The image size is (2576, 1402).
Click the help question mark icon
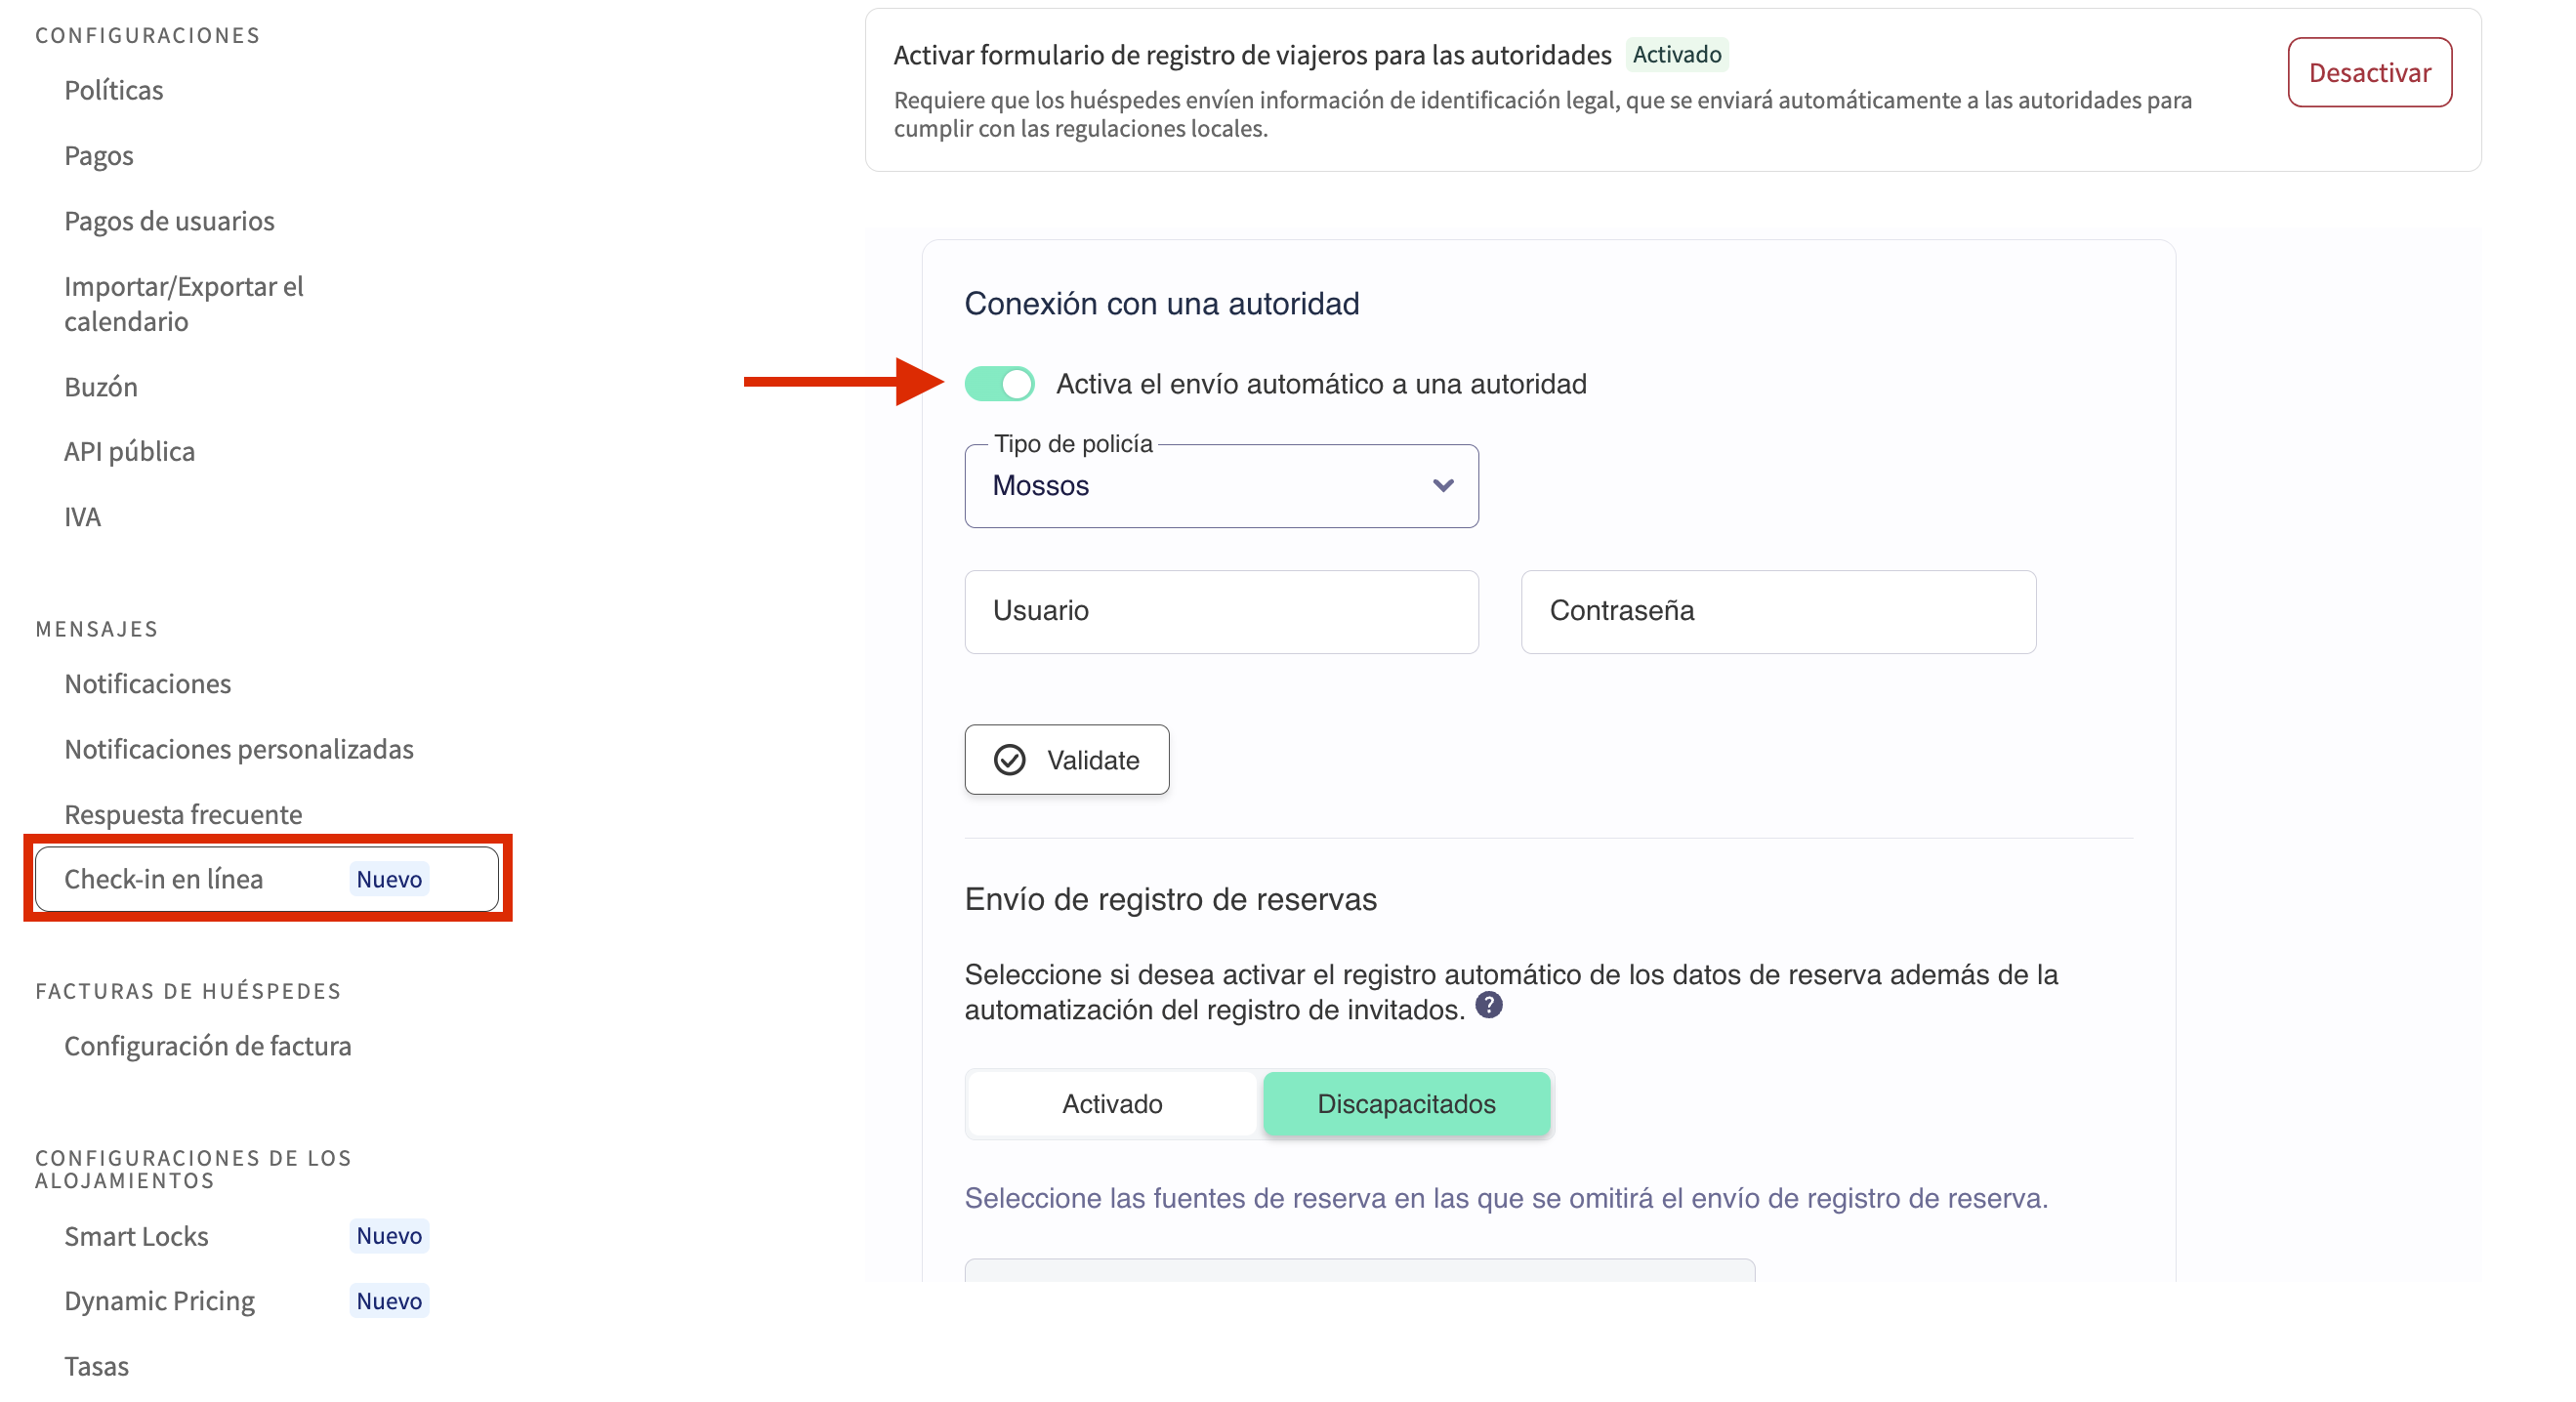point(1488,1005)
